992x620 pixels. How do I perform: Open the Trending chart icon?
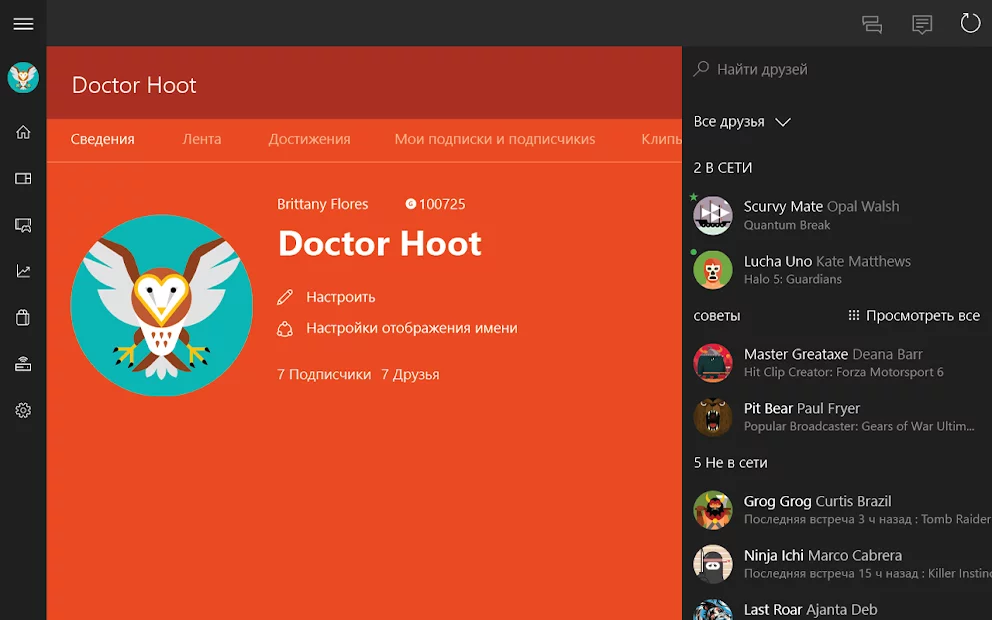[x=23, y=271]
